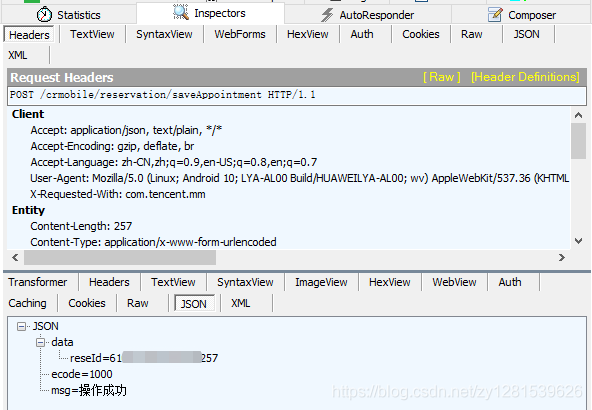The width and height of the screenshot is (592, 410).
Task: Click the horizontal scrollbar thumb
Action: click(120, 257)
